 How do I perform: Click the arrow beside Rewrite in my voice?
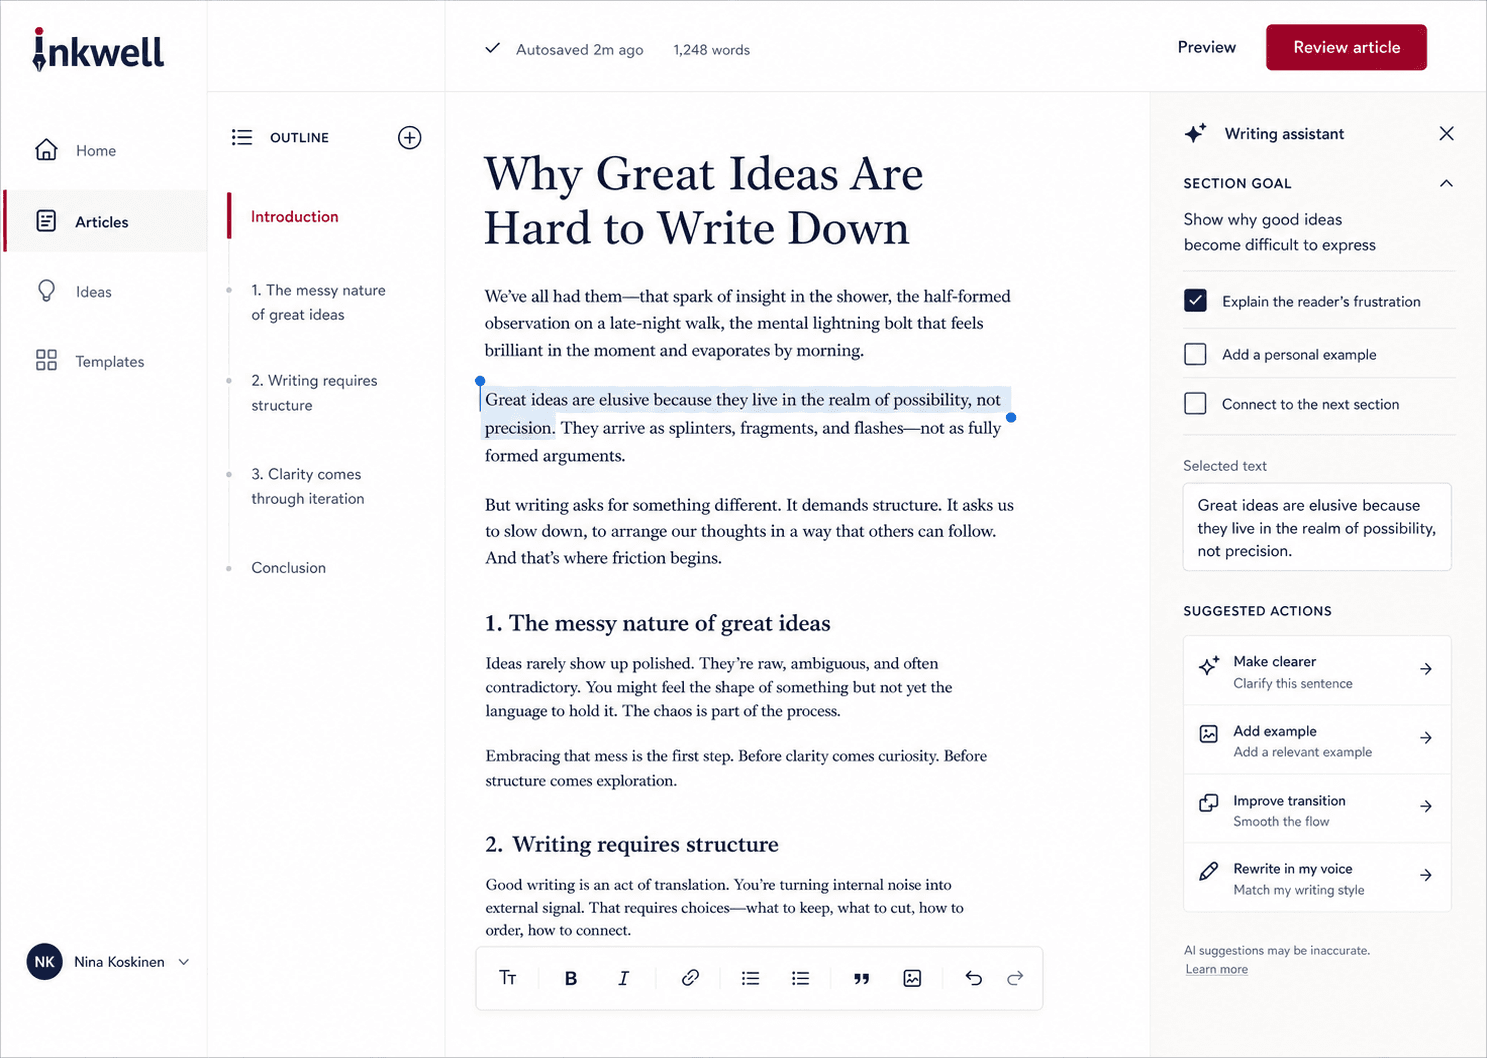click(x=1426, y=875)
